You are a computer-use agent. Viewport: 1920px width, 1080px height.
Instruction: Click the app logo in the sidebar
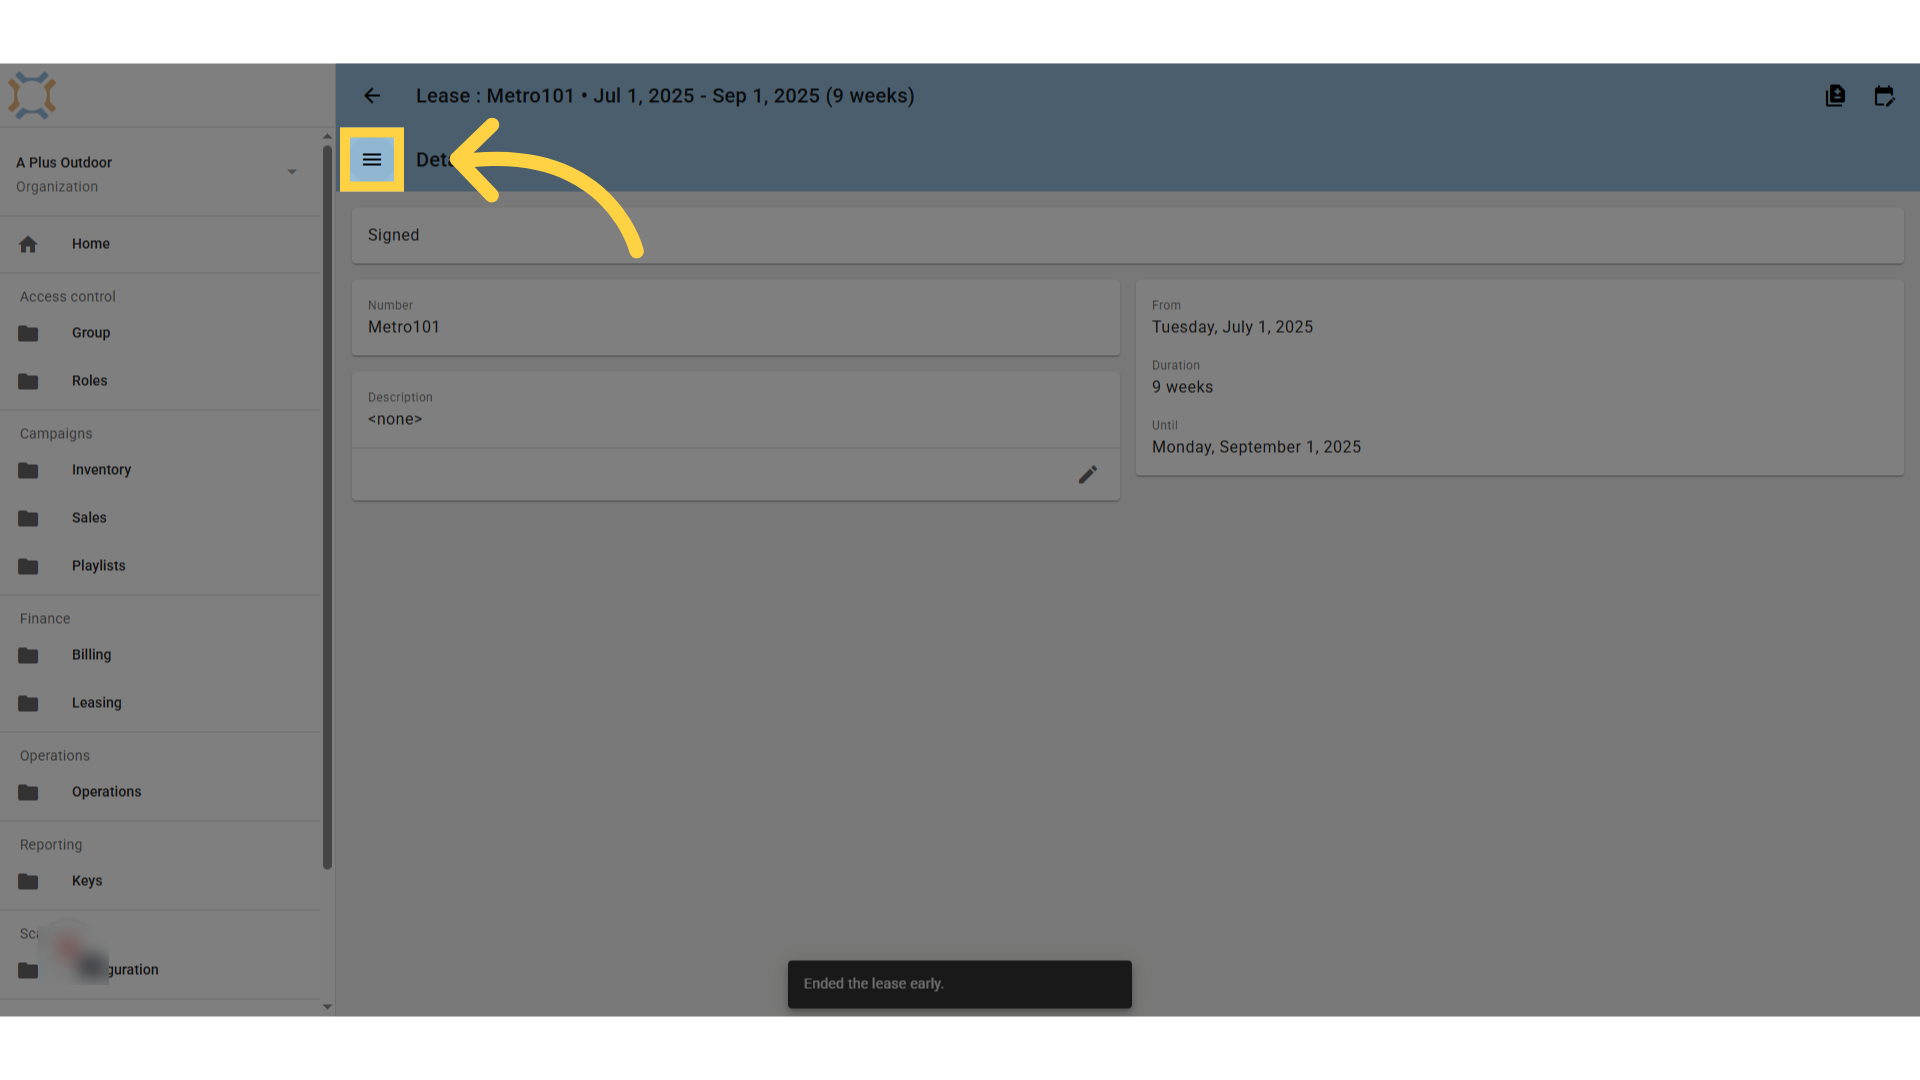pyautogui.click(x=32, y=96)
